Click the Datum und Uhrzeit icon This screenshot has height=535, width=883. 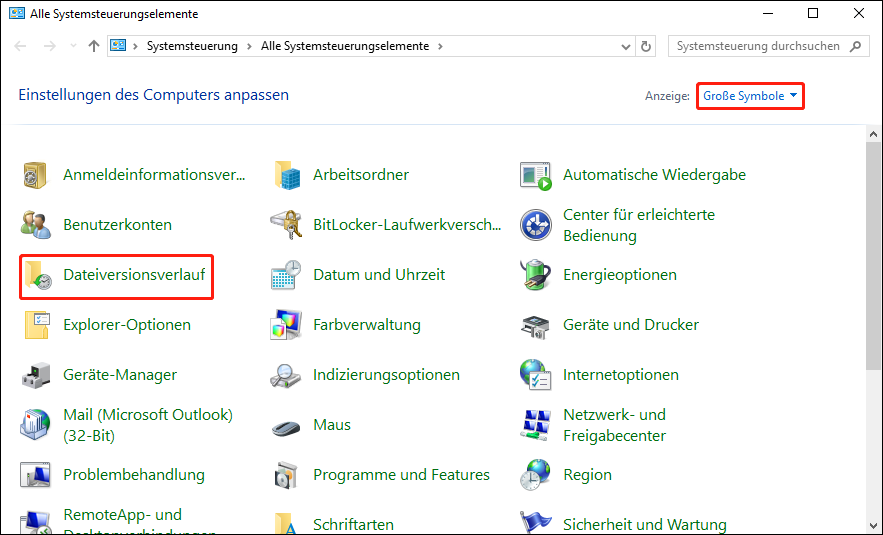point(287,275)
